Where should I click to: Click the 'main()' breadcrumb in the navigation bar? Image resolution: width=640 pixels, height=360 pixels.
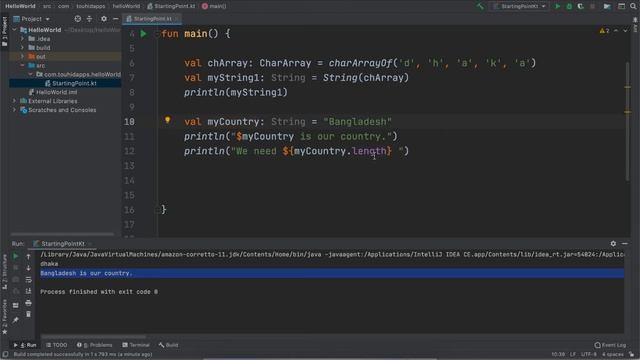tap(214, 6)
